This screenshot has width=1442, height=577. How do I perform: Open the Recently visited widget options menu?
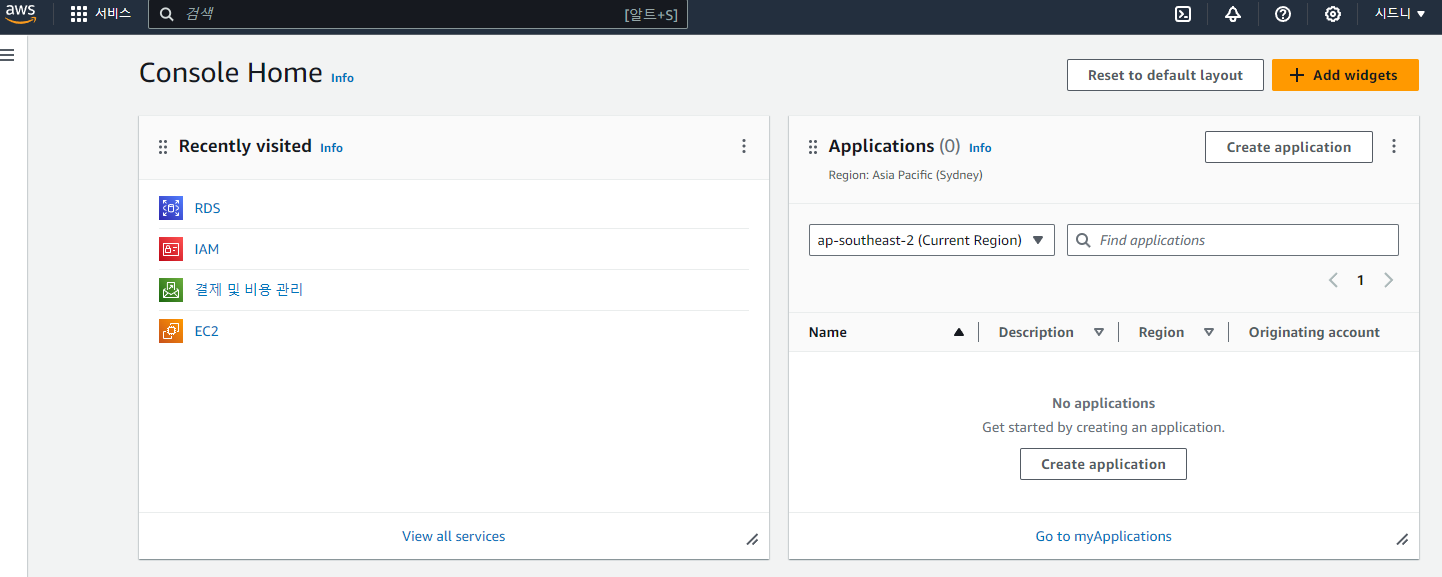(x=744, y=146)
